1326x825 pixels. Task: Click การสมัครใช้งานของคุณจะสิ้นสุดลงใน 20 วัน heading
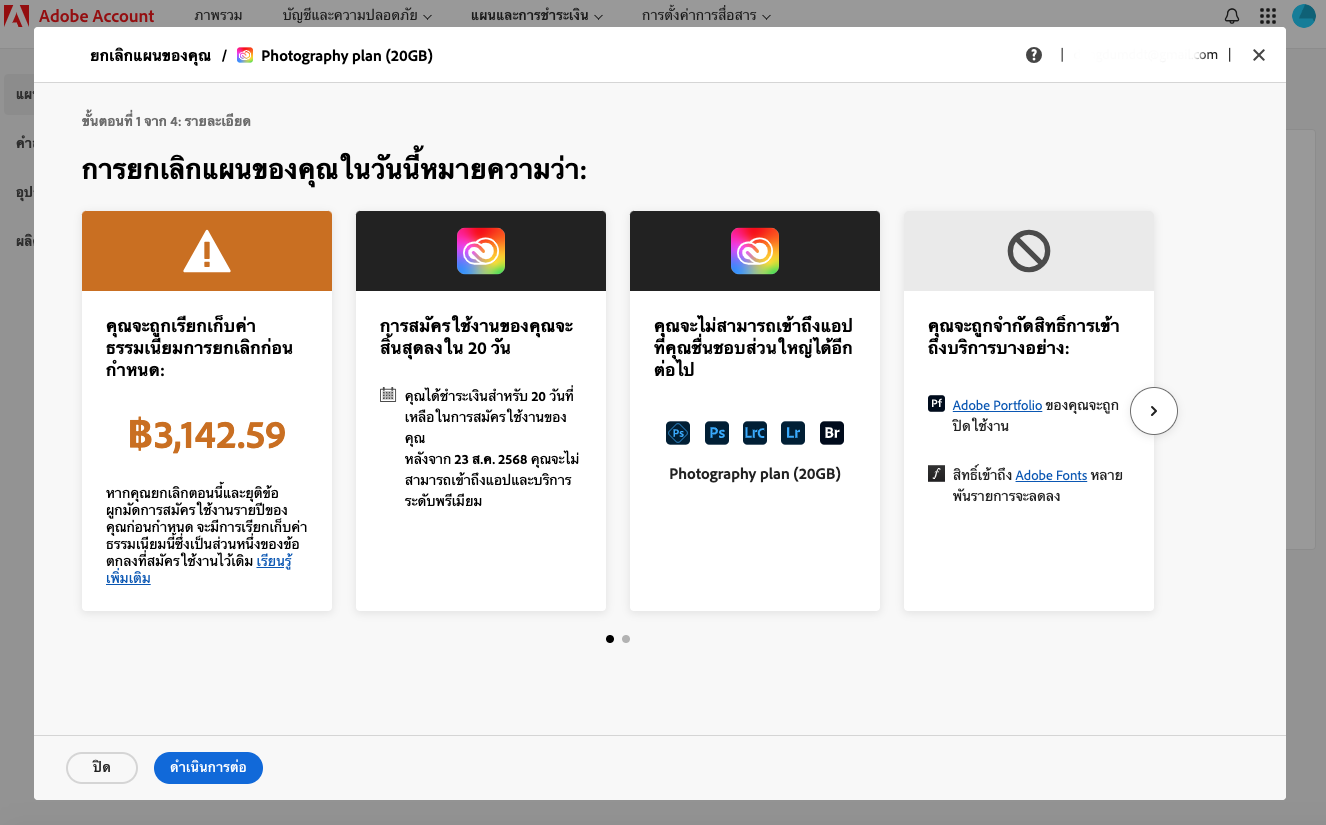tap(477, 337)
